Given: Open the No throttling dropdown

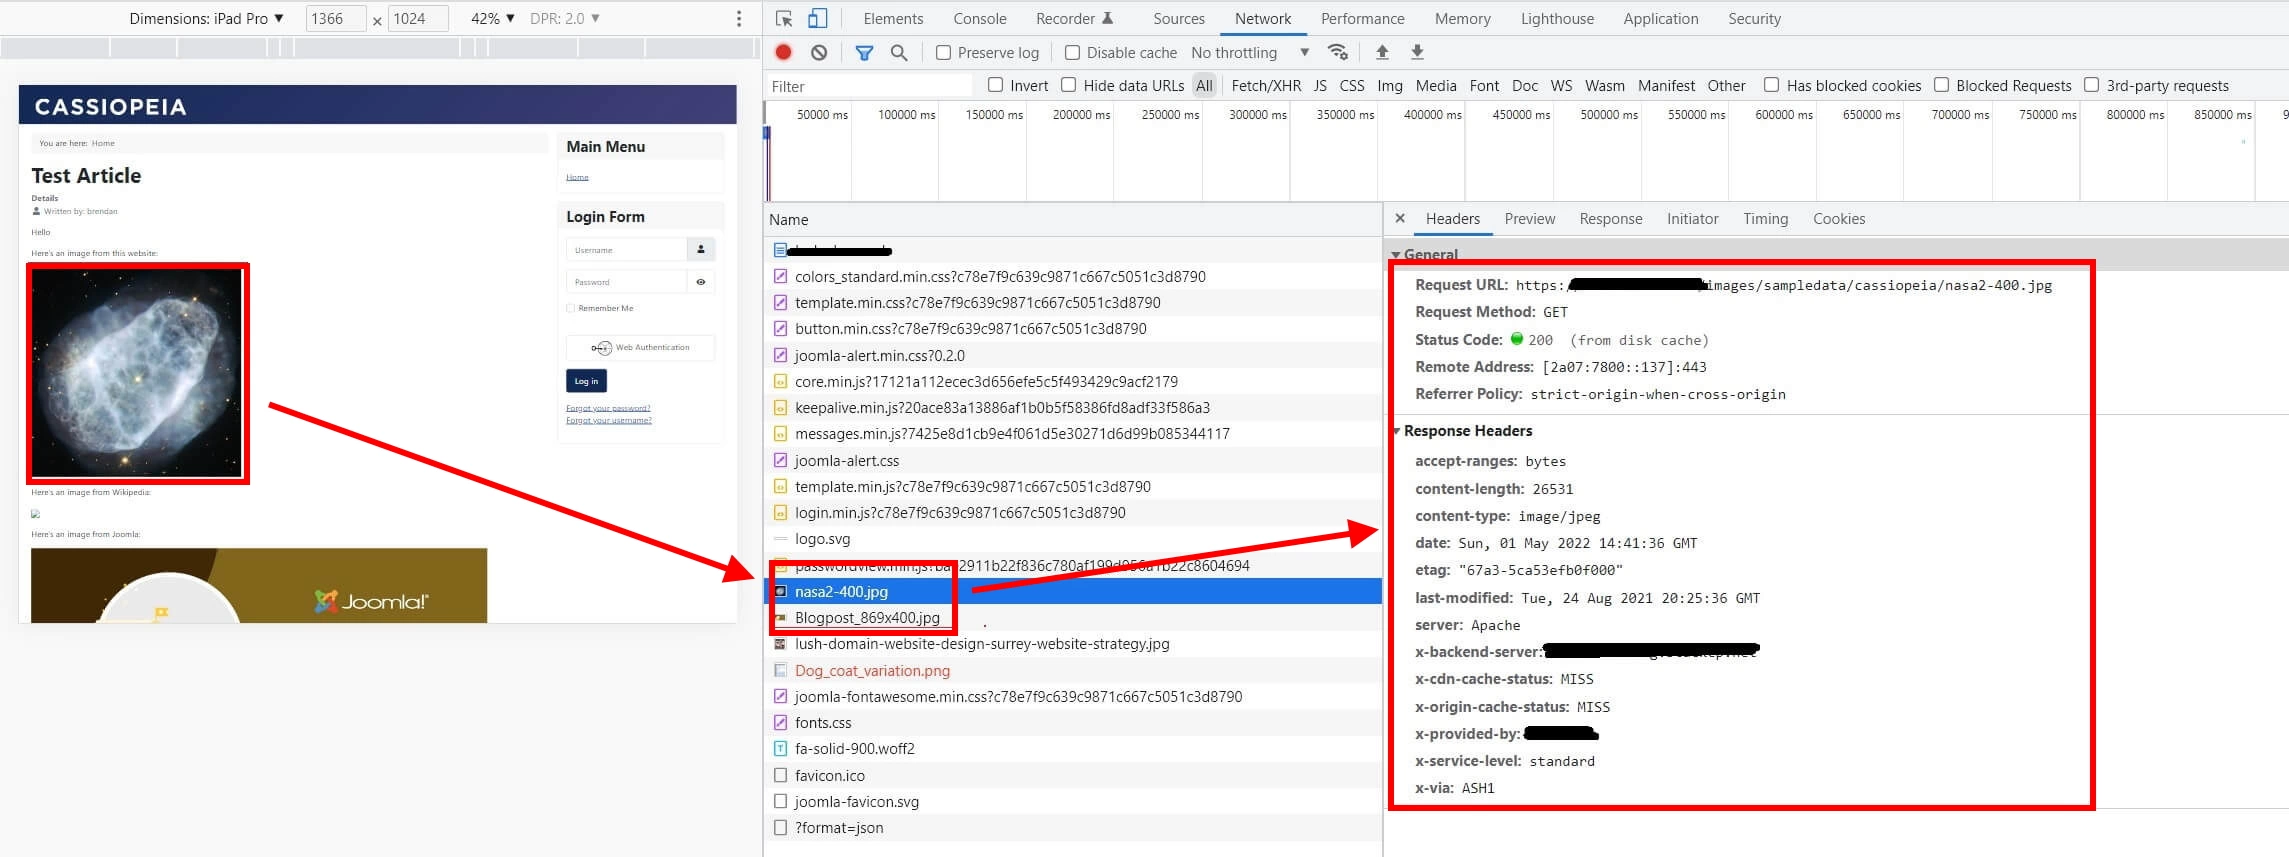Looking at the screenshot, I should pyautogui.click(x=1250, y=52).
